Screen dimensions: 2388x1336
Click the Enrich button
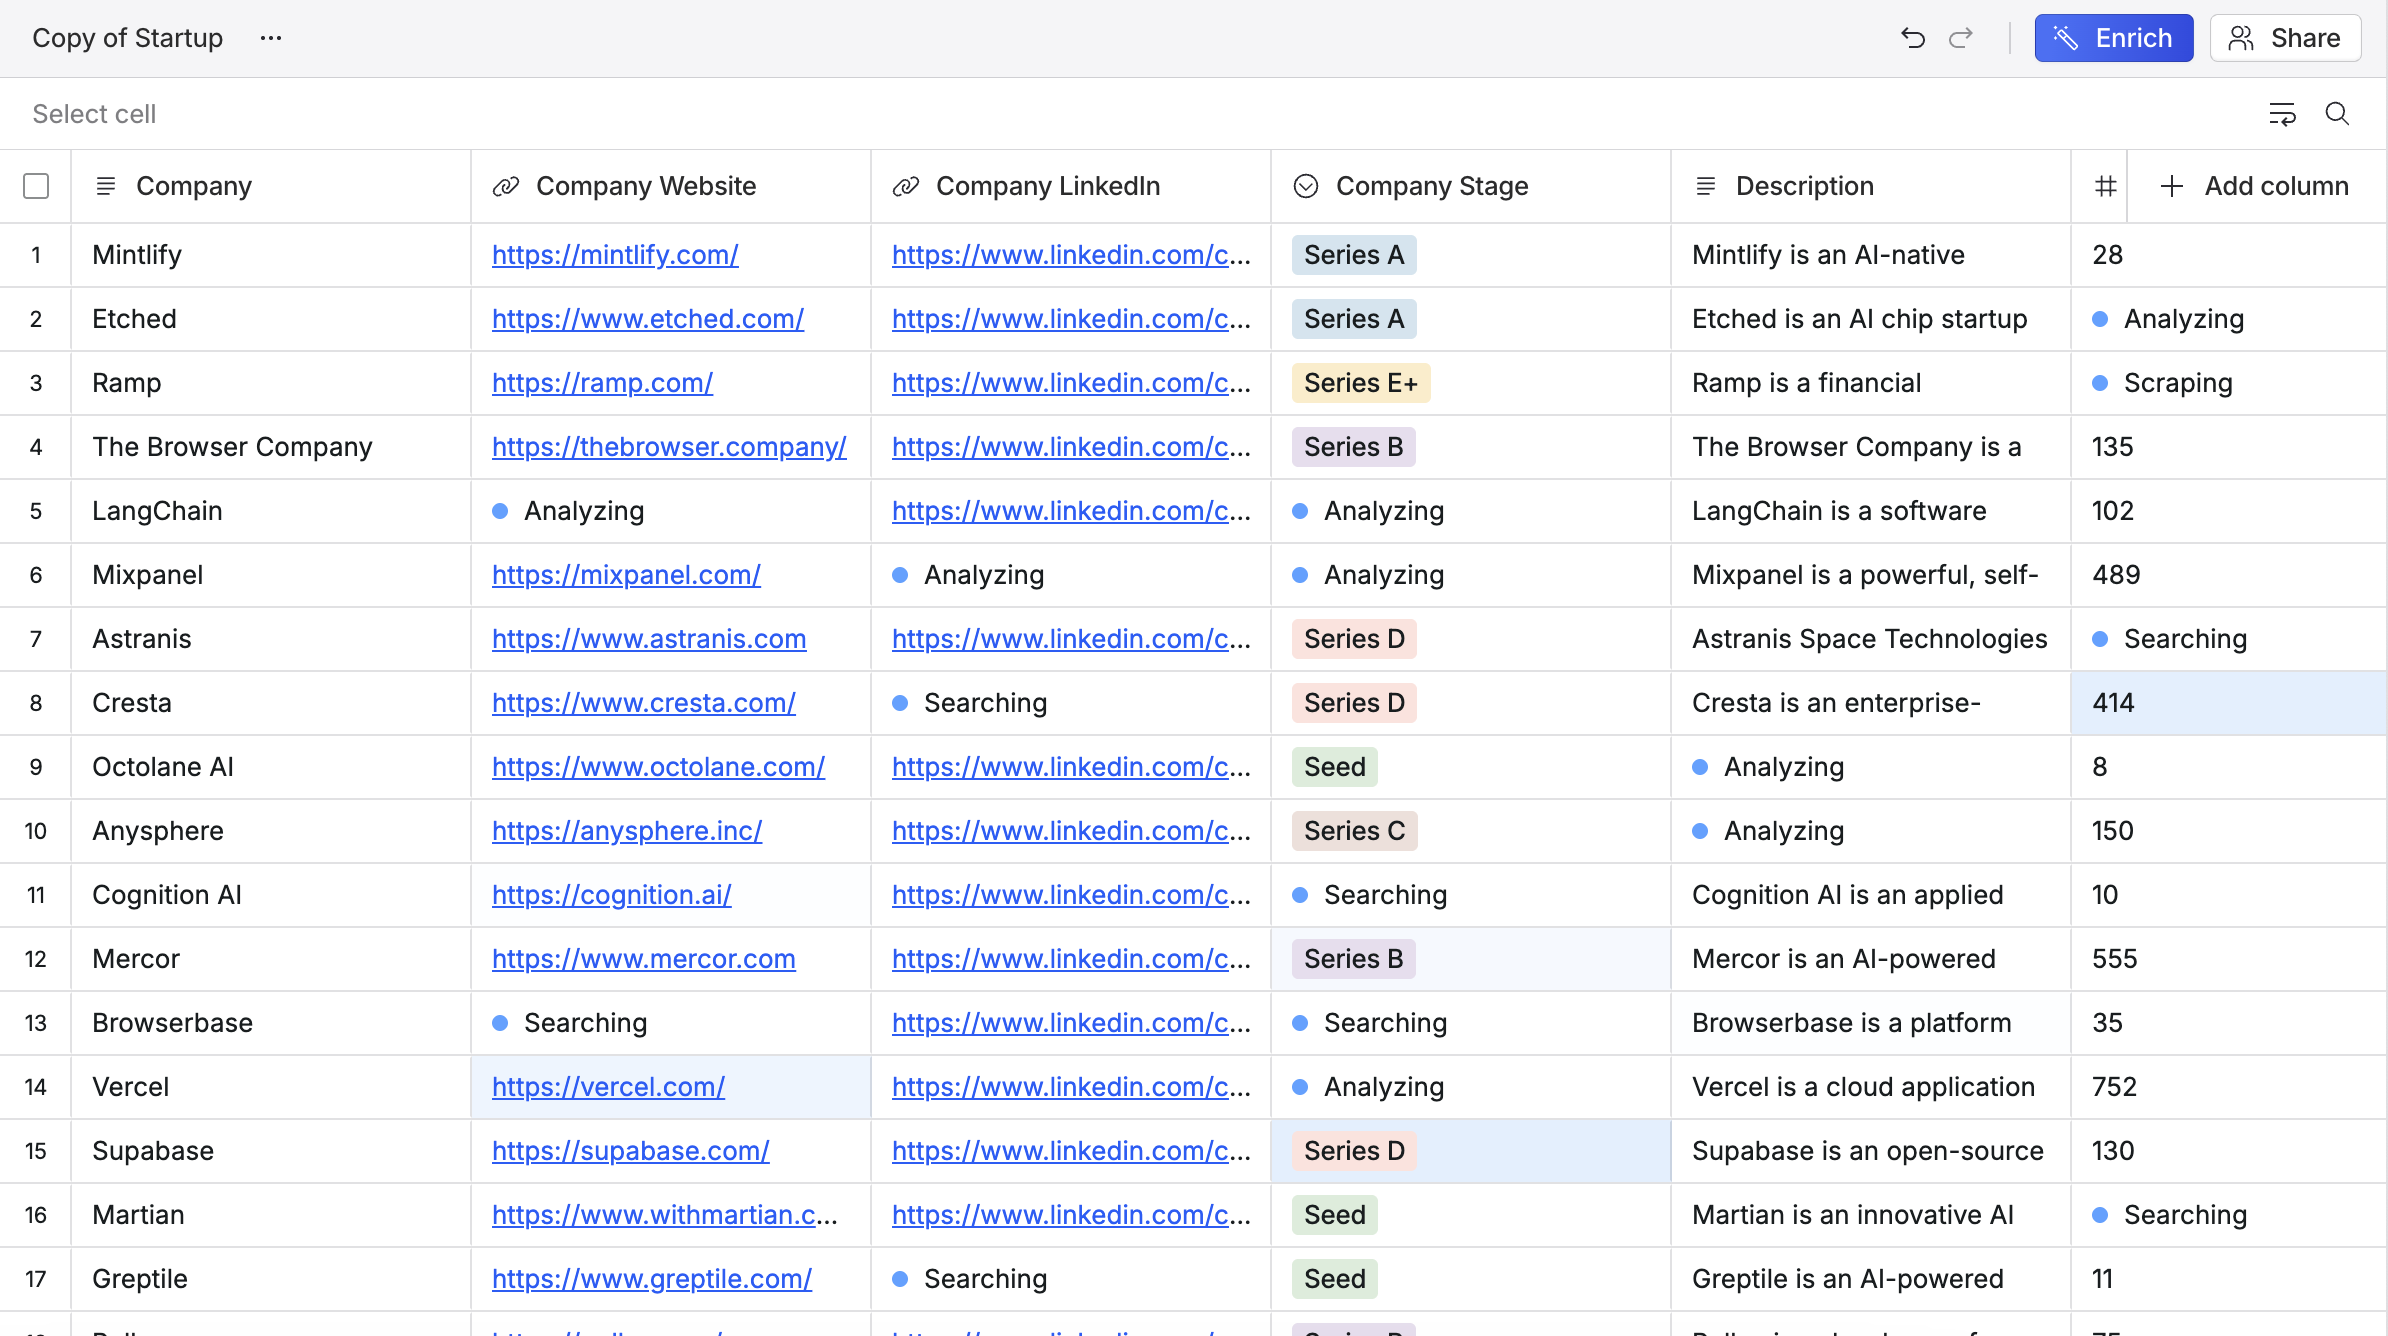pos(2113,38)
